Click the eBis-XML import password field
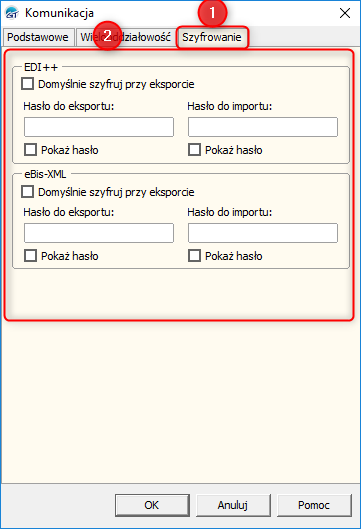Screen dimensions: 361x529 click(263, 233)
